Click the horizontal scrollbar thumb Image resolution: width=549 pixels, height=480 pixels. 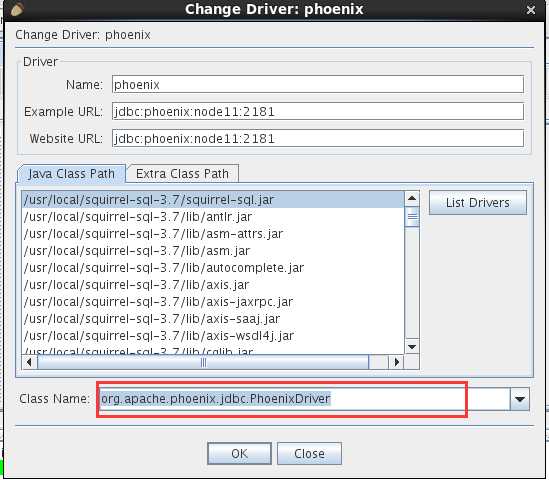(x=203, y=362)
